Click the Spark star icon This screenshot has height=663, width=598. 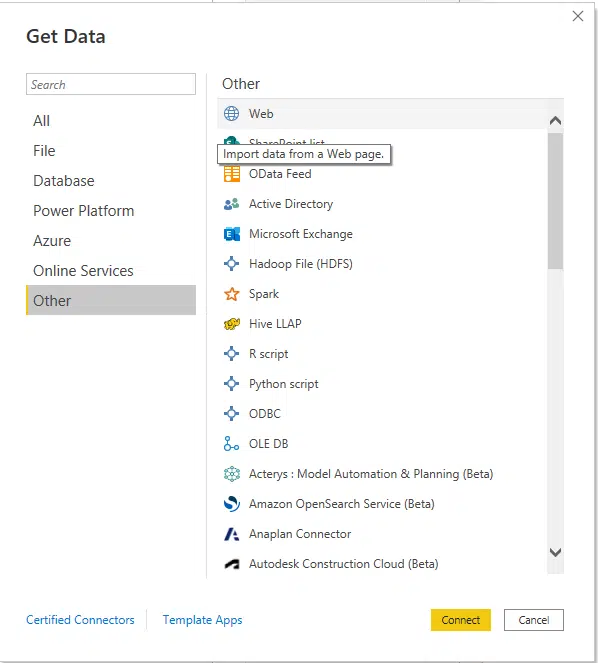coord(231,294)
